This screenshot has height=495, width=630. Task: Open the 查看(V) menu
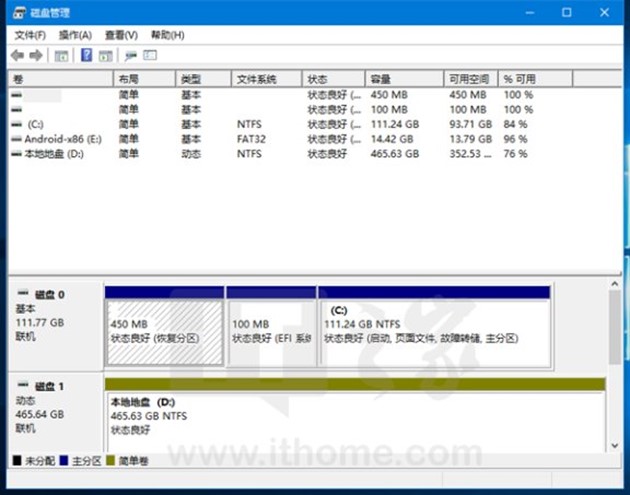tap(120, 35)
